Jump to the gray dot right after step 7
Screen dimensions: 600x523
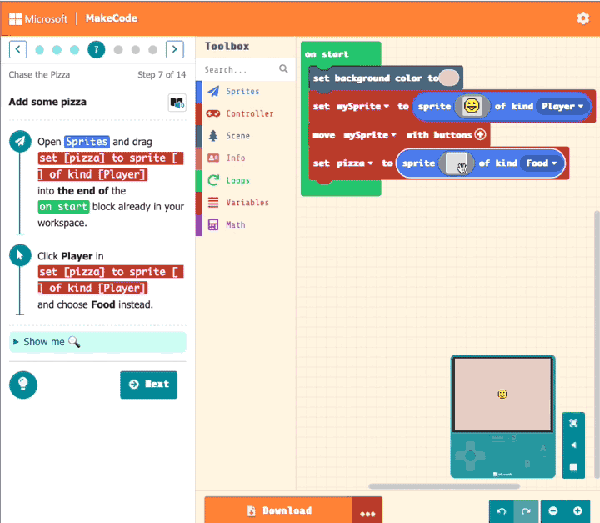(x=118, y=50)
